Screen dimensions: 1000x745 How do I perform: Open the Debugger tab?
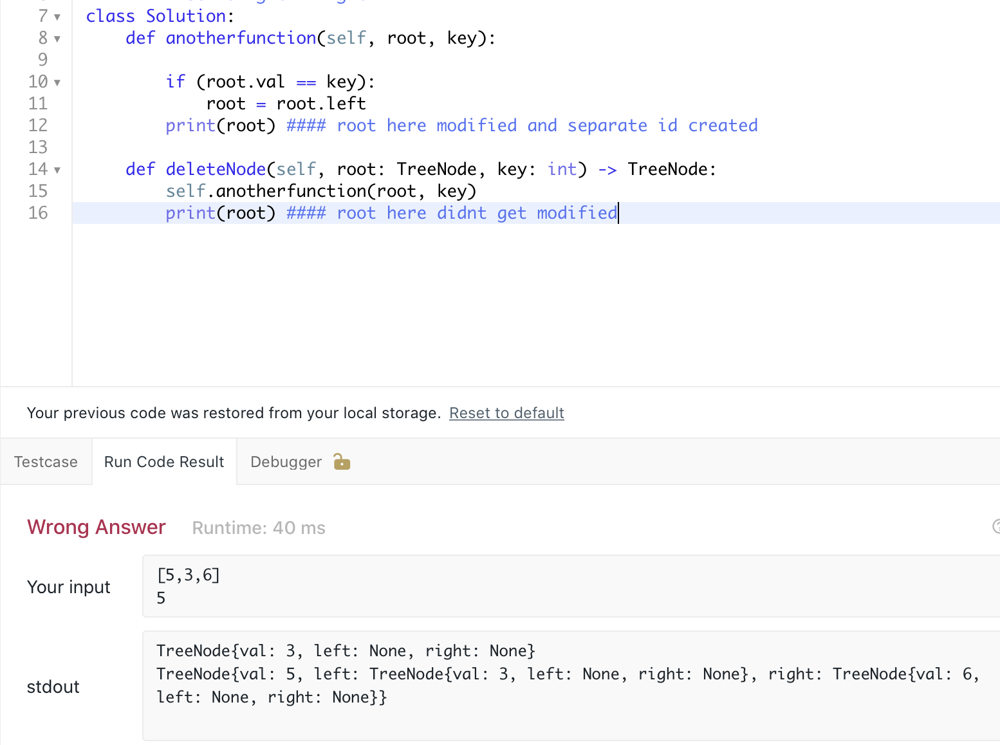point(286,462)
